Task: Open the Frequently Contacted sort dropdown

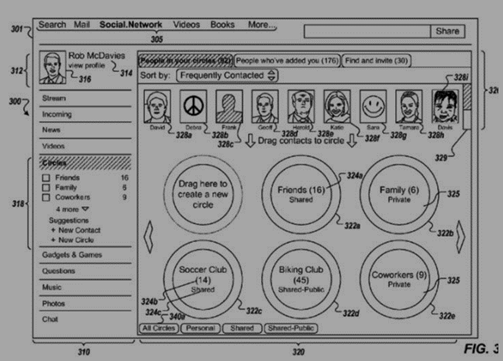Action: click(x=228, y=75)
